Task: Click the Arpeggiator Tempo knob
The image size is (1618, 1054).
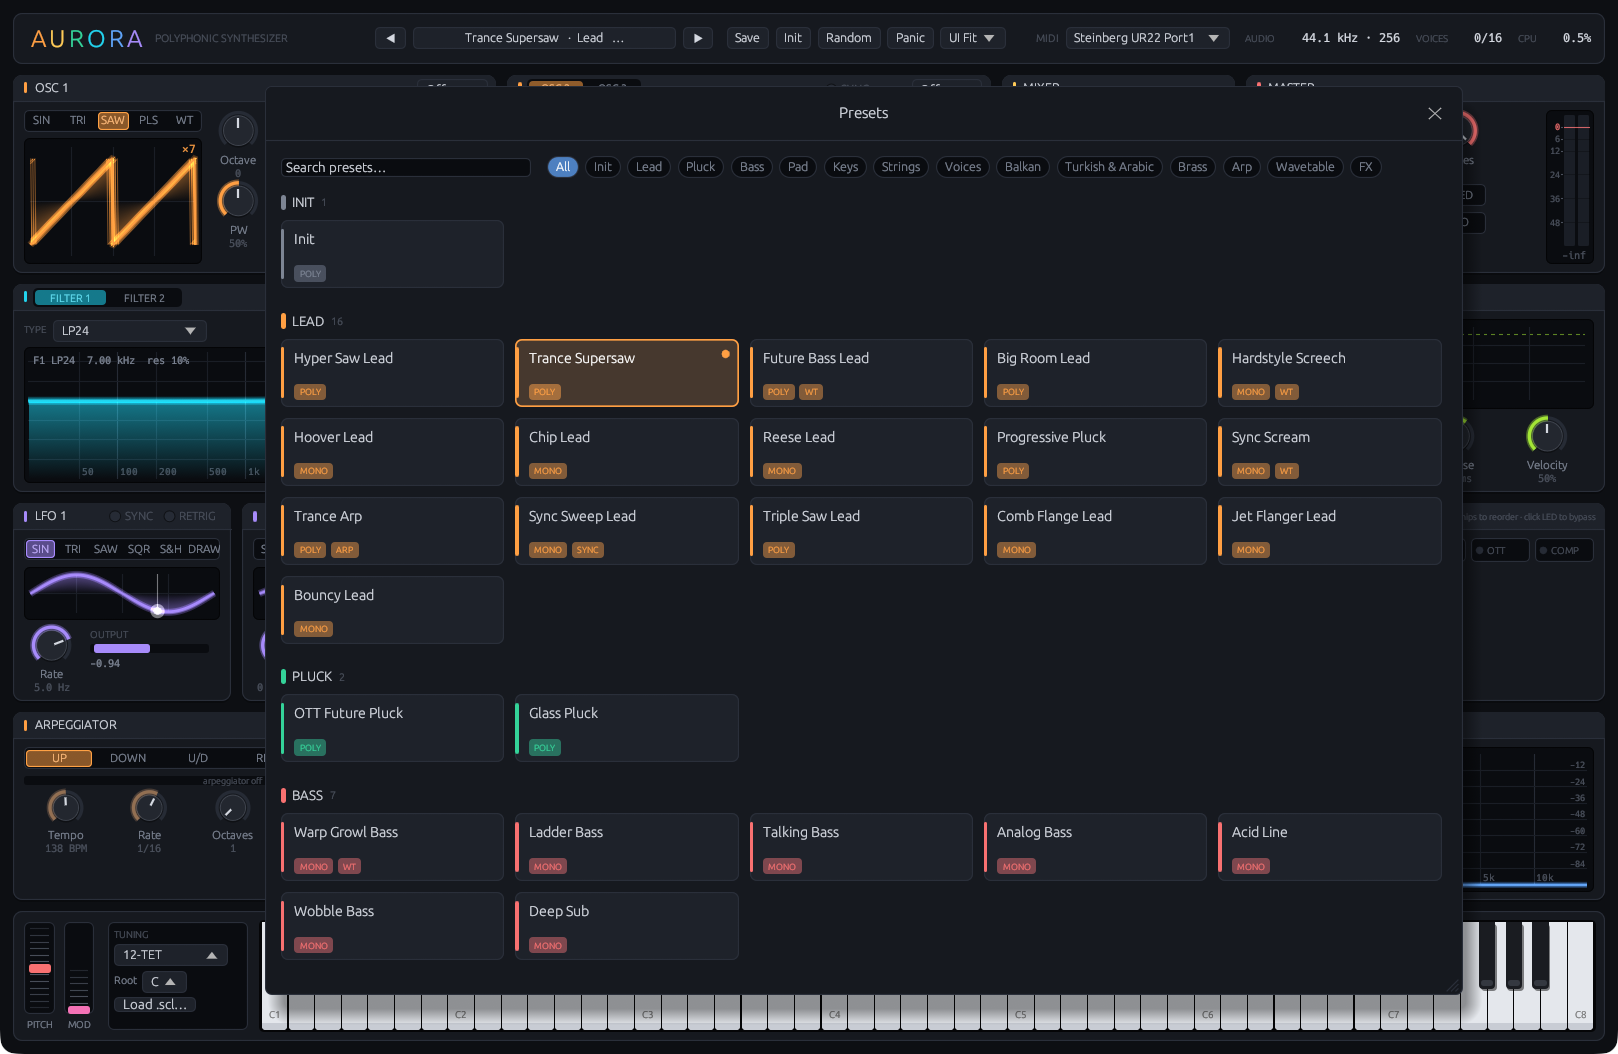Action: (65, 806)
